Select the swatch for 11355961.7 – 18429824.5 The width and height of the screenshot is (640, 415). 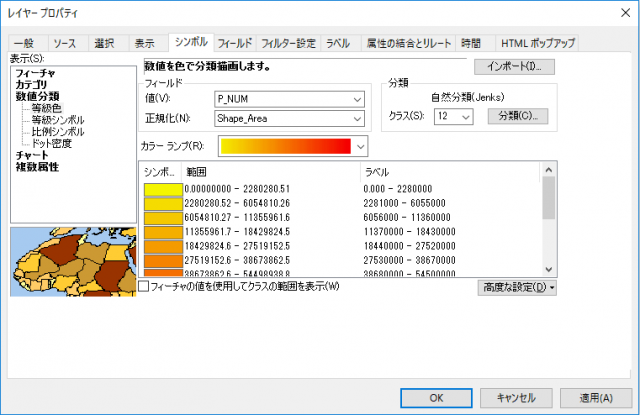click(163, 232)
